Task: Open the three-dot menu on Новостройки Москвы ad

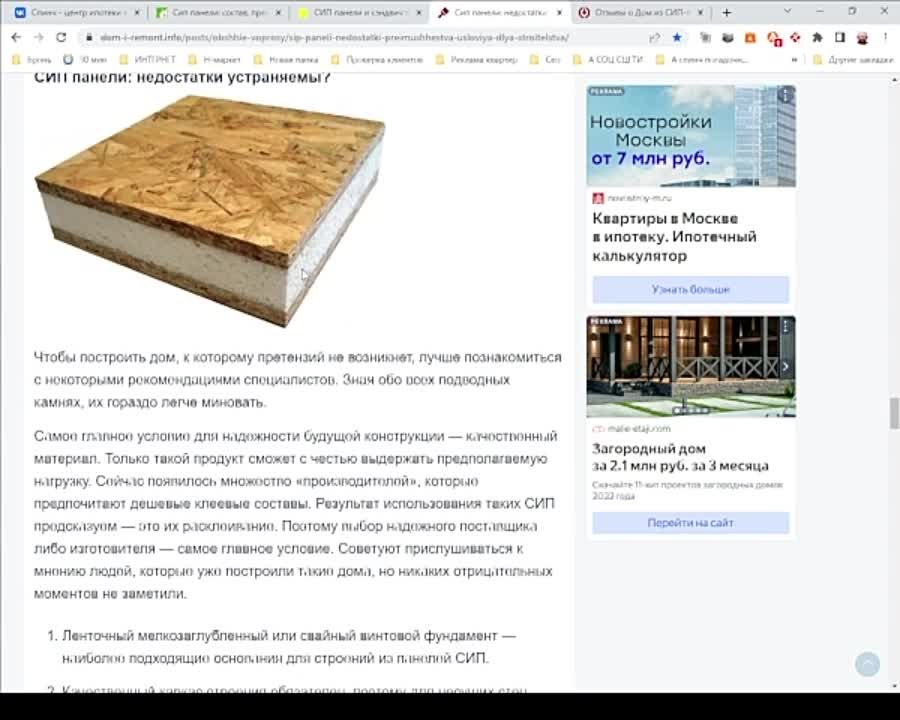Action: click(x=786, y=96)
